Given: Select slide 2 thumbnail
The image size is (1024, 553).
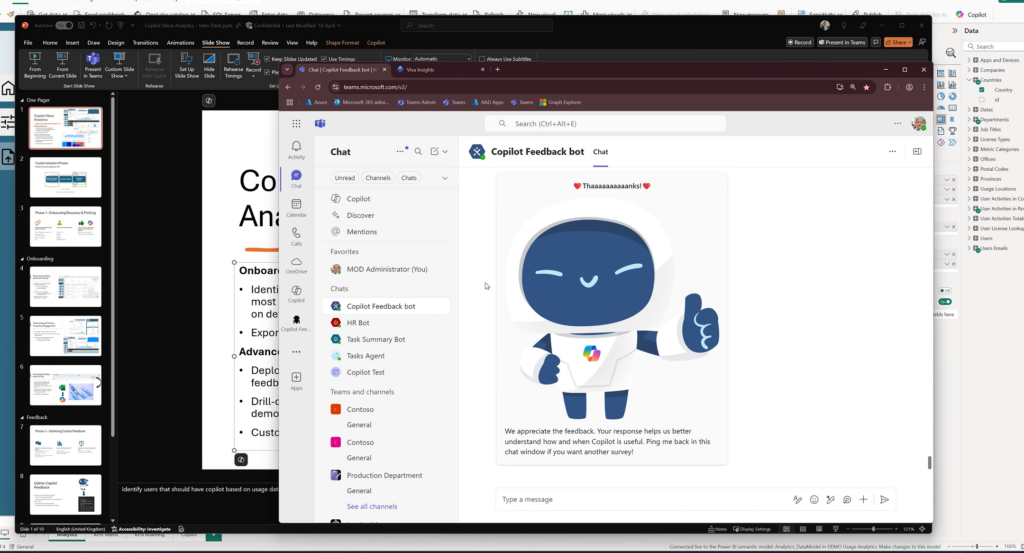Looking at the screenshot, I should [65, 177].
